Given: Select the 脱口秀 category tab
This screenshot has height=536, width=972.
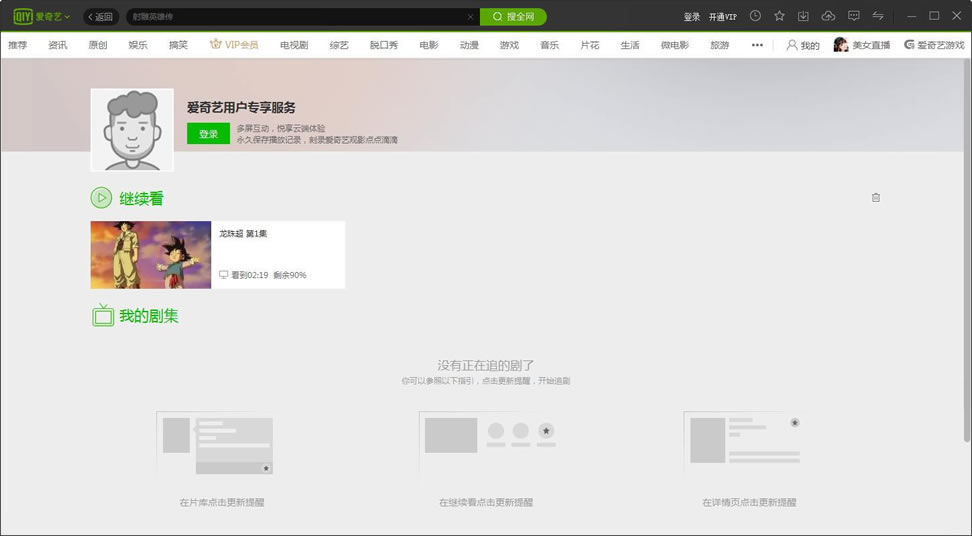Looking at the screenshot, I should (x=384, y=45).
